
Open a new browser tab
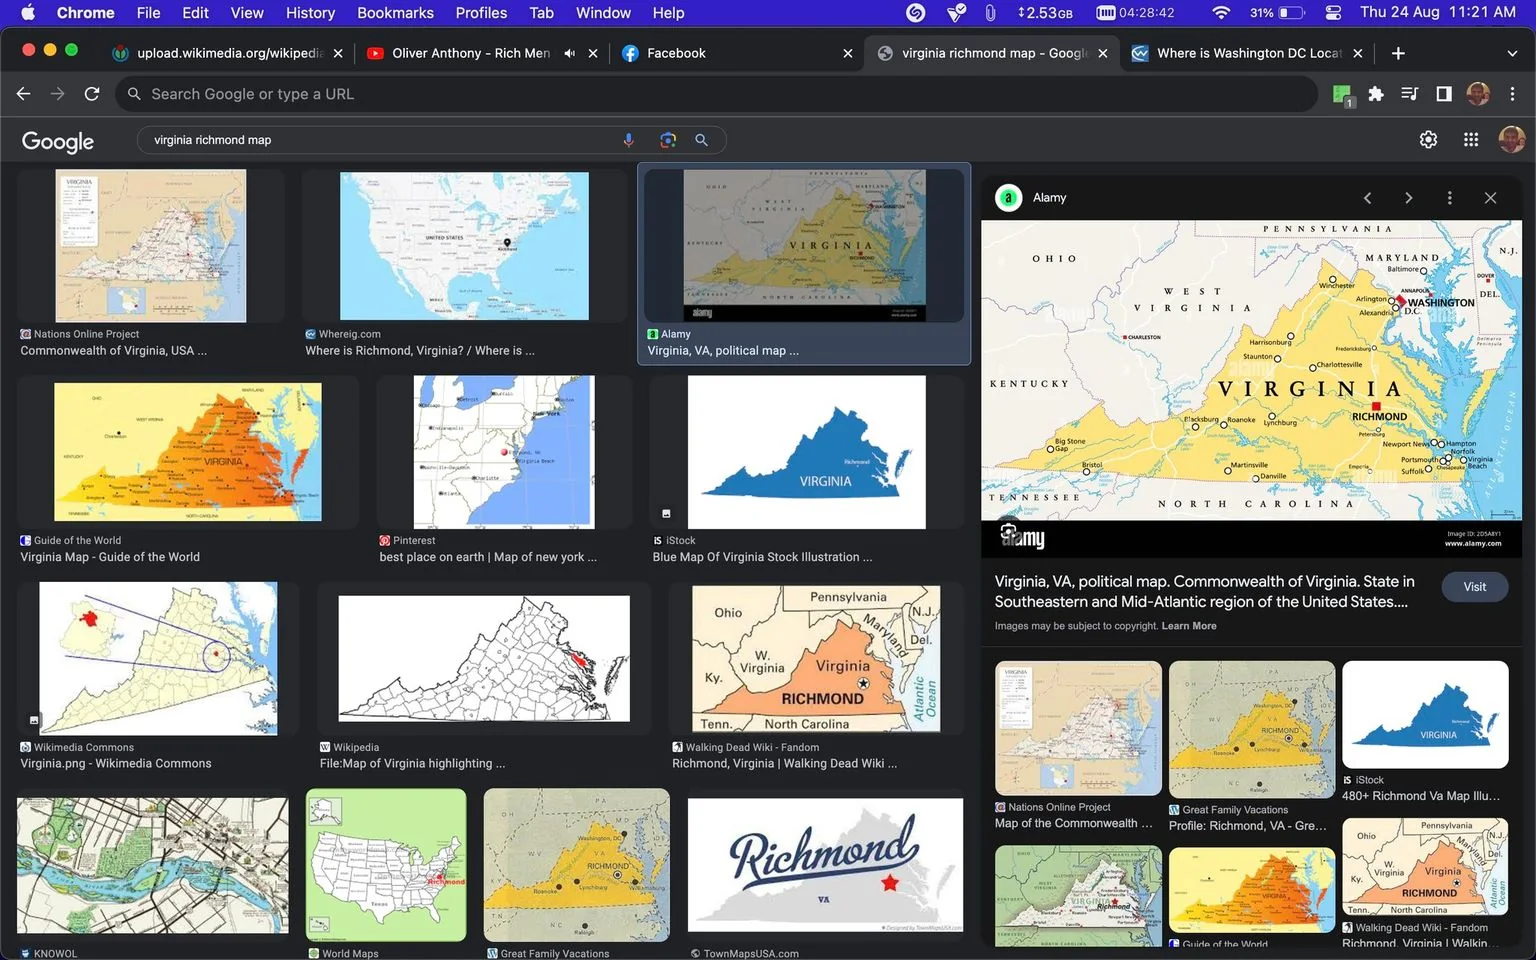click(1398, 53)
